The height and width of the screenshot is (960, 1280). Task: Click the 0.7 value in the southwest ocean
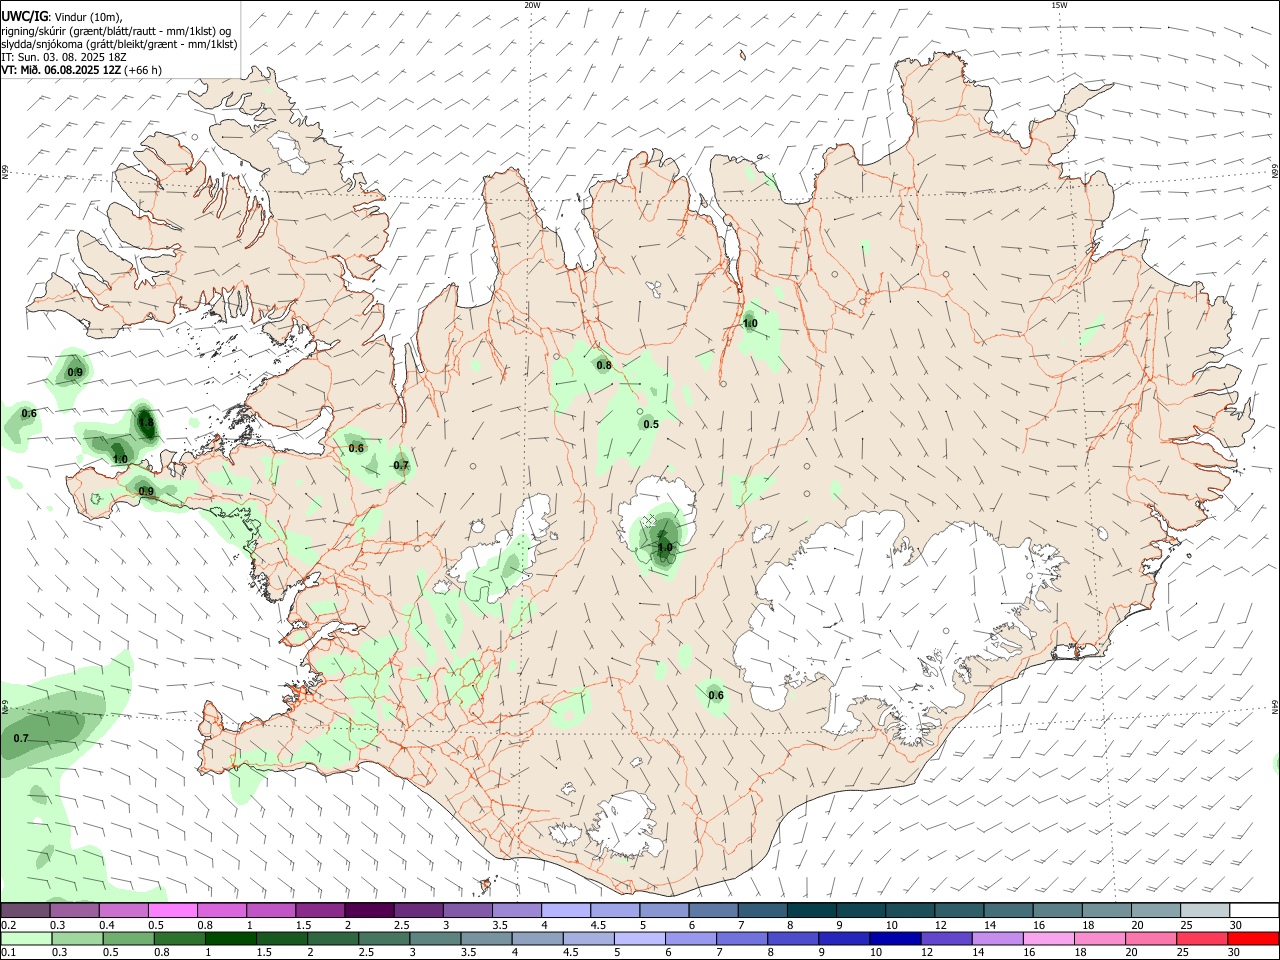[x=21, y=739]
